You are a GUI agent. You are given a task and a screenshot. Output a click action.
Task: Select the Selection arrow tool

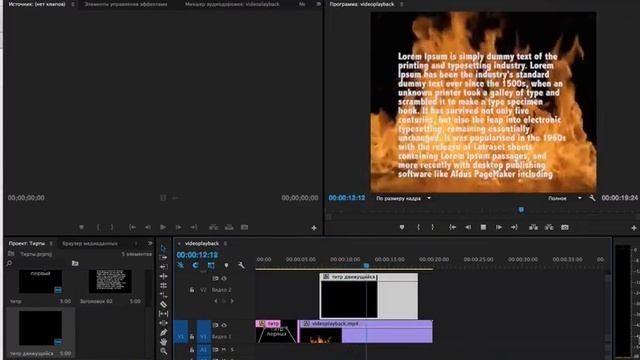pos(163,248)
